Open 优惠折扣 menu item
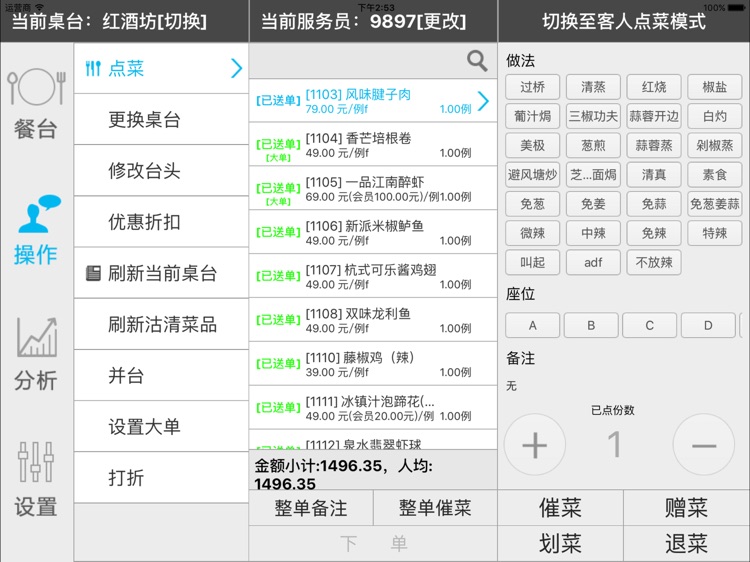750x562 pixels. (x=161, y=222)
